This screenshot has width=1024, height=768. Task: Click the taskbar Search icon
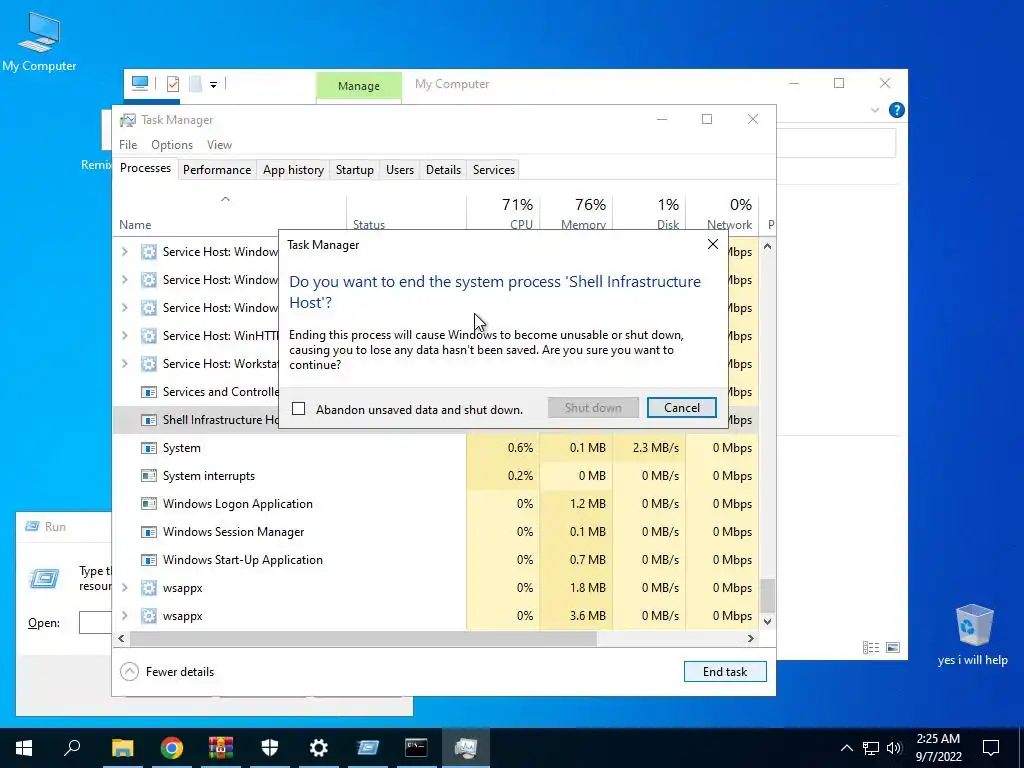tap(72, 748)
